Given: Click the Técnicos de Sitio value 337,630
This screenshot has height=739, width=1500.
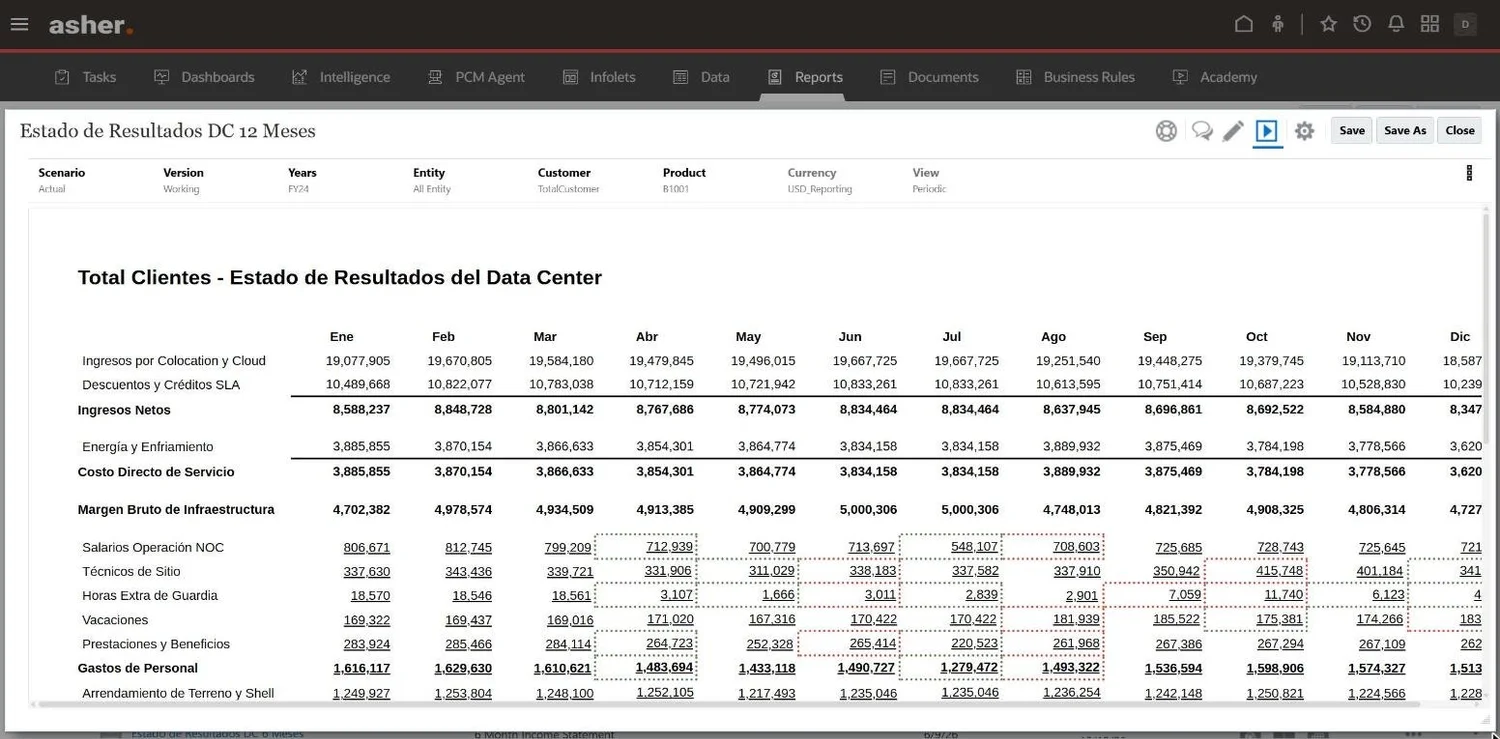Looking at the screenshot, I should pos(367,572).
